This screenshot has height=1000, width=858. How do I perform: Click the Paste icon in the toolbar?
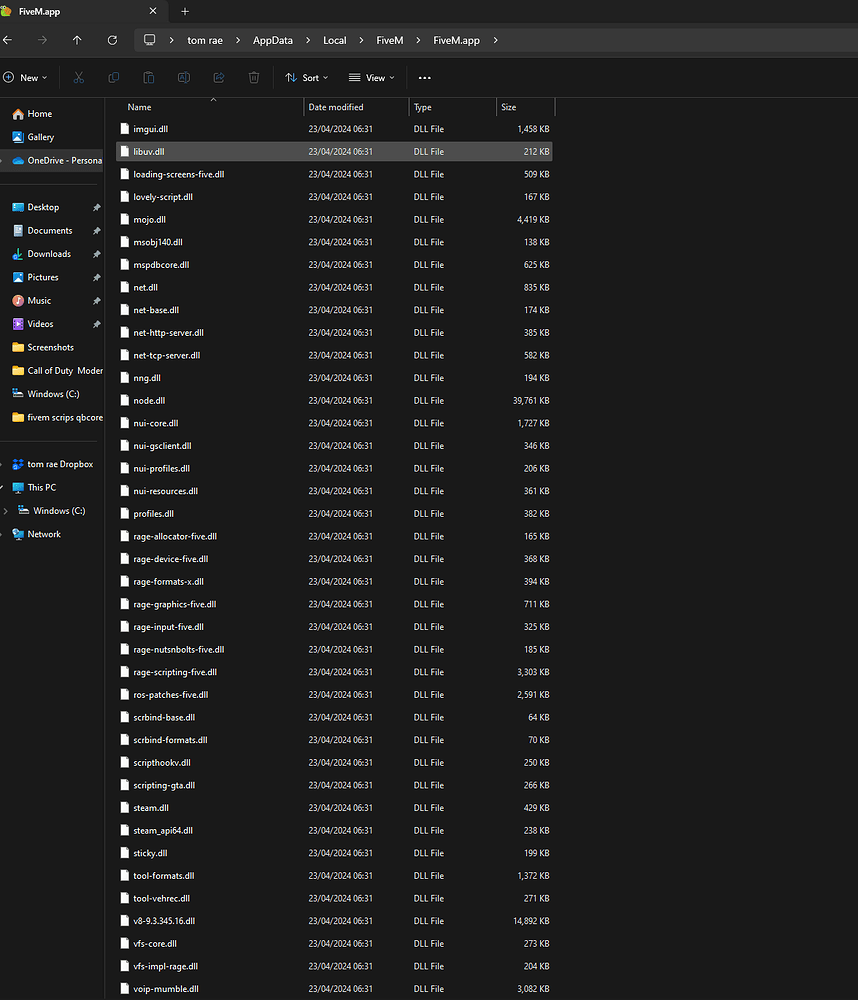[x=148, y=77]
